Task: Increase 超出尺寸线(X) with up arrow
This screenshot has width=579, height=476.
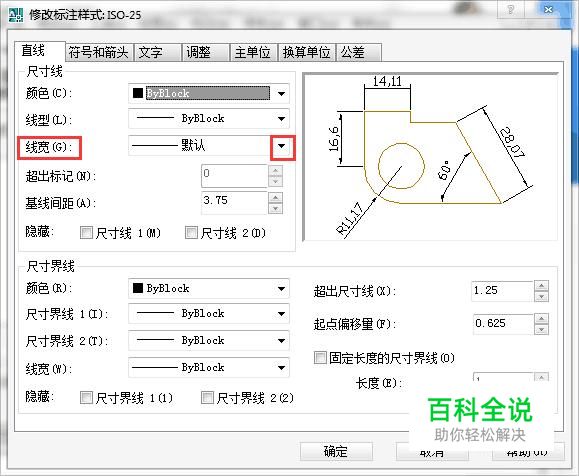Action: pos(542,286)
